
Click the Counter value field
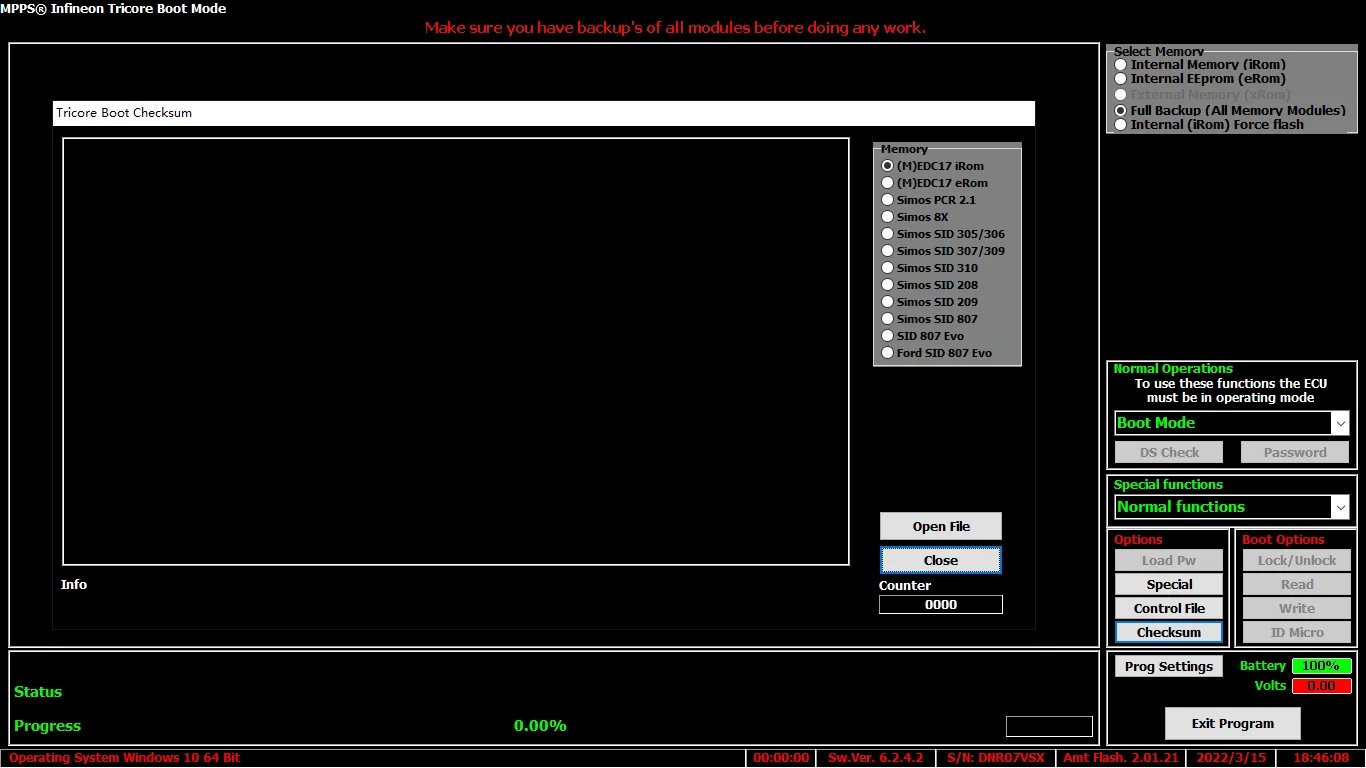(940, 605)
